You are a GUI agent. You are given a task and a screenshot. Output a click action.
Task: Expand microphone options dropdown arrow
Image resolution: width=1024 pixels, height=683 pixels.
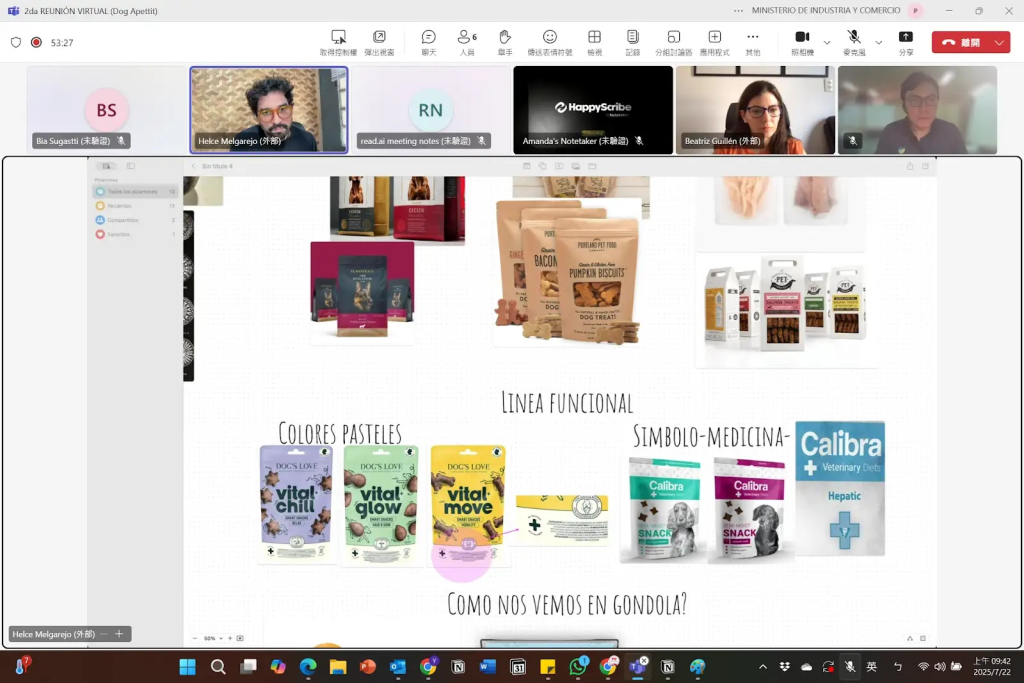pos(879,43)
